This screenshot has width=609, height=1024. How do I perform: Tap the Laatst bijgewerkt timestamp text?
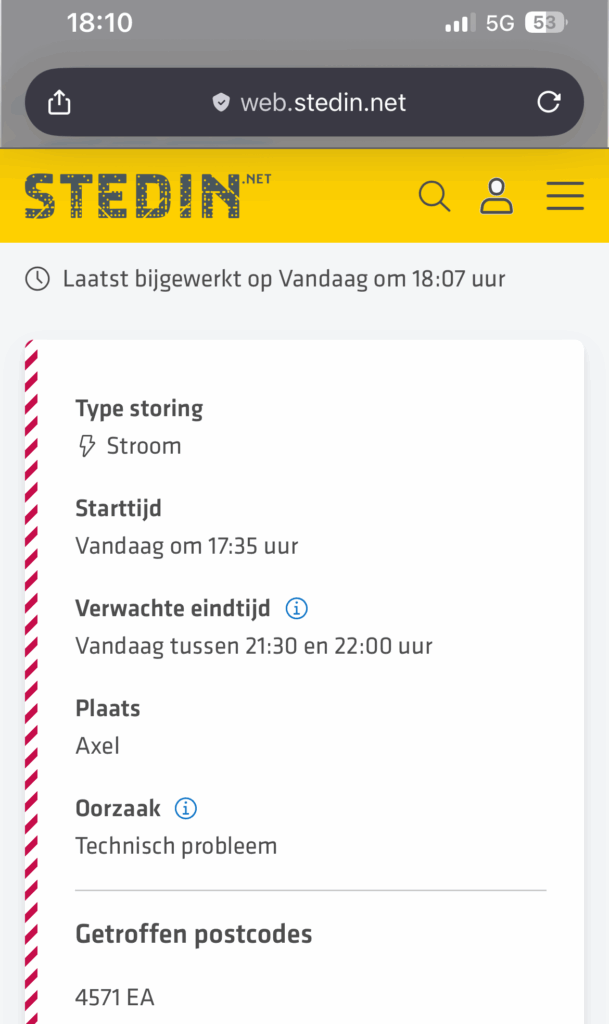click(284, 279)
